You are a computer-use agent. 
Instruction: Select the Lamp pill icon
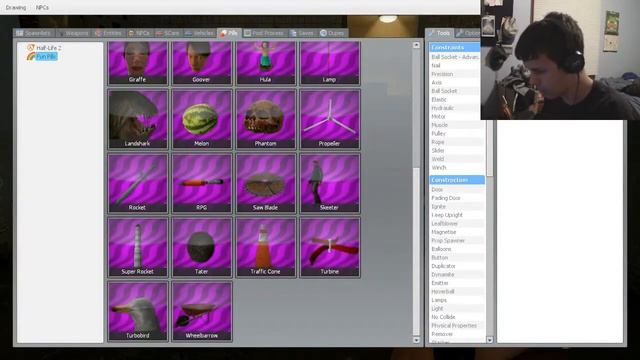pyautogui.click(x=330, y=63)
